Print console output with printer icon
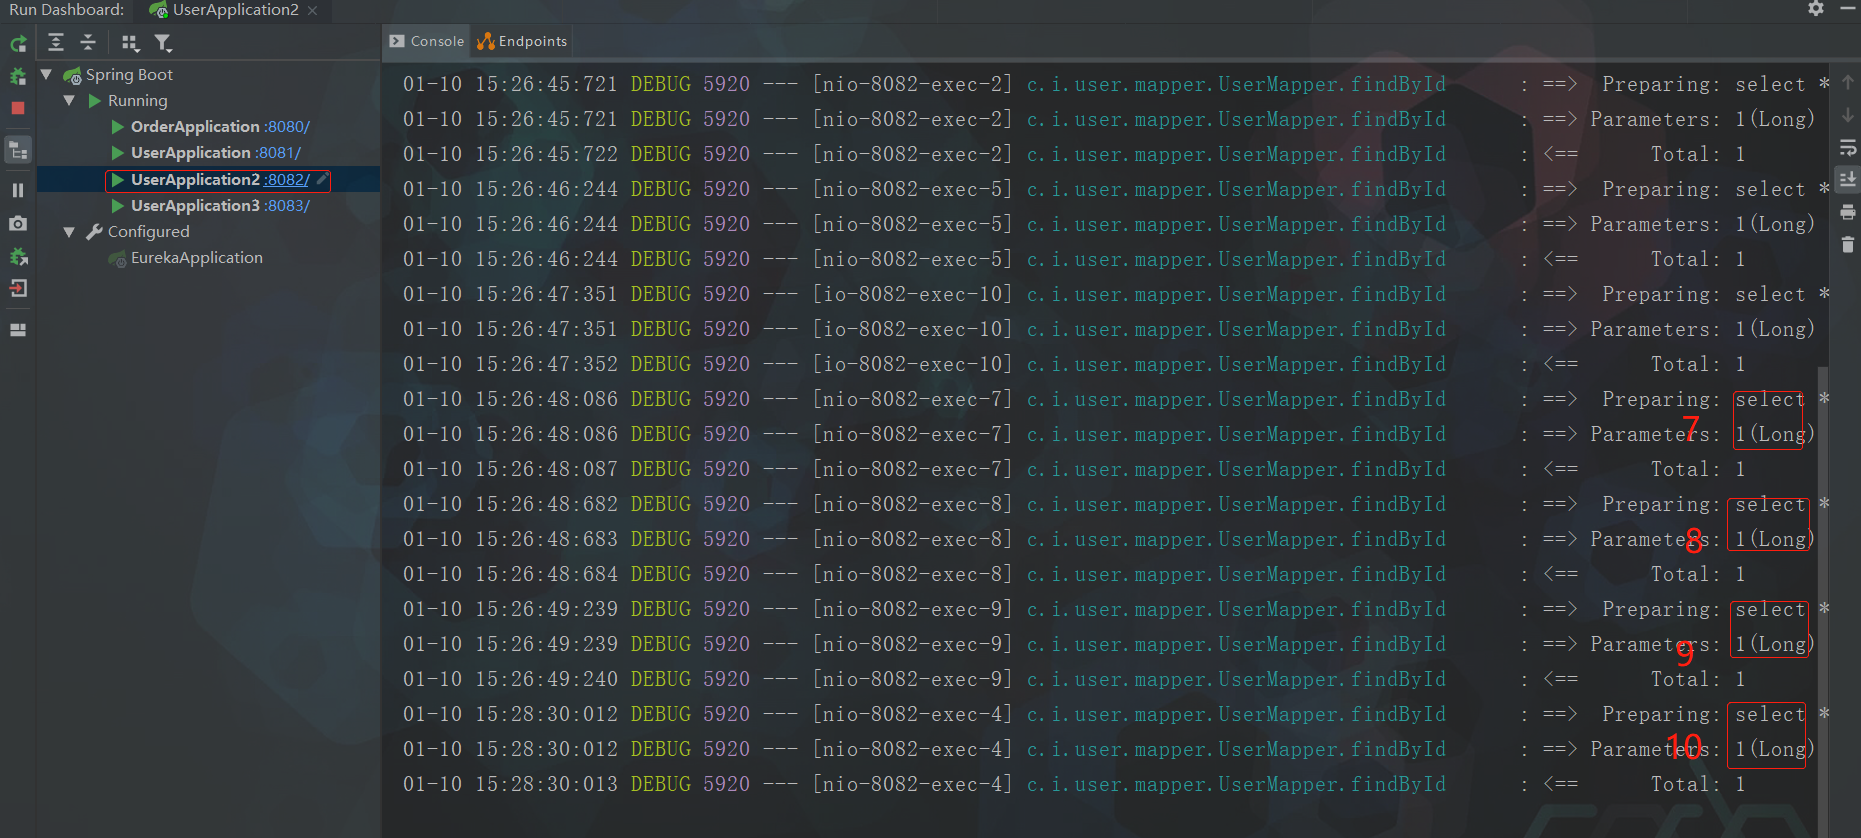The width and height of the screenshot is (1861, 838). click(x=1848, y=212)
